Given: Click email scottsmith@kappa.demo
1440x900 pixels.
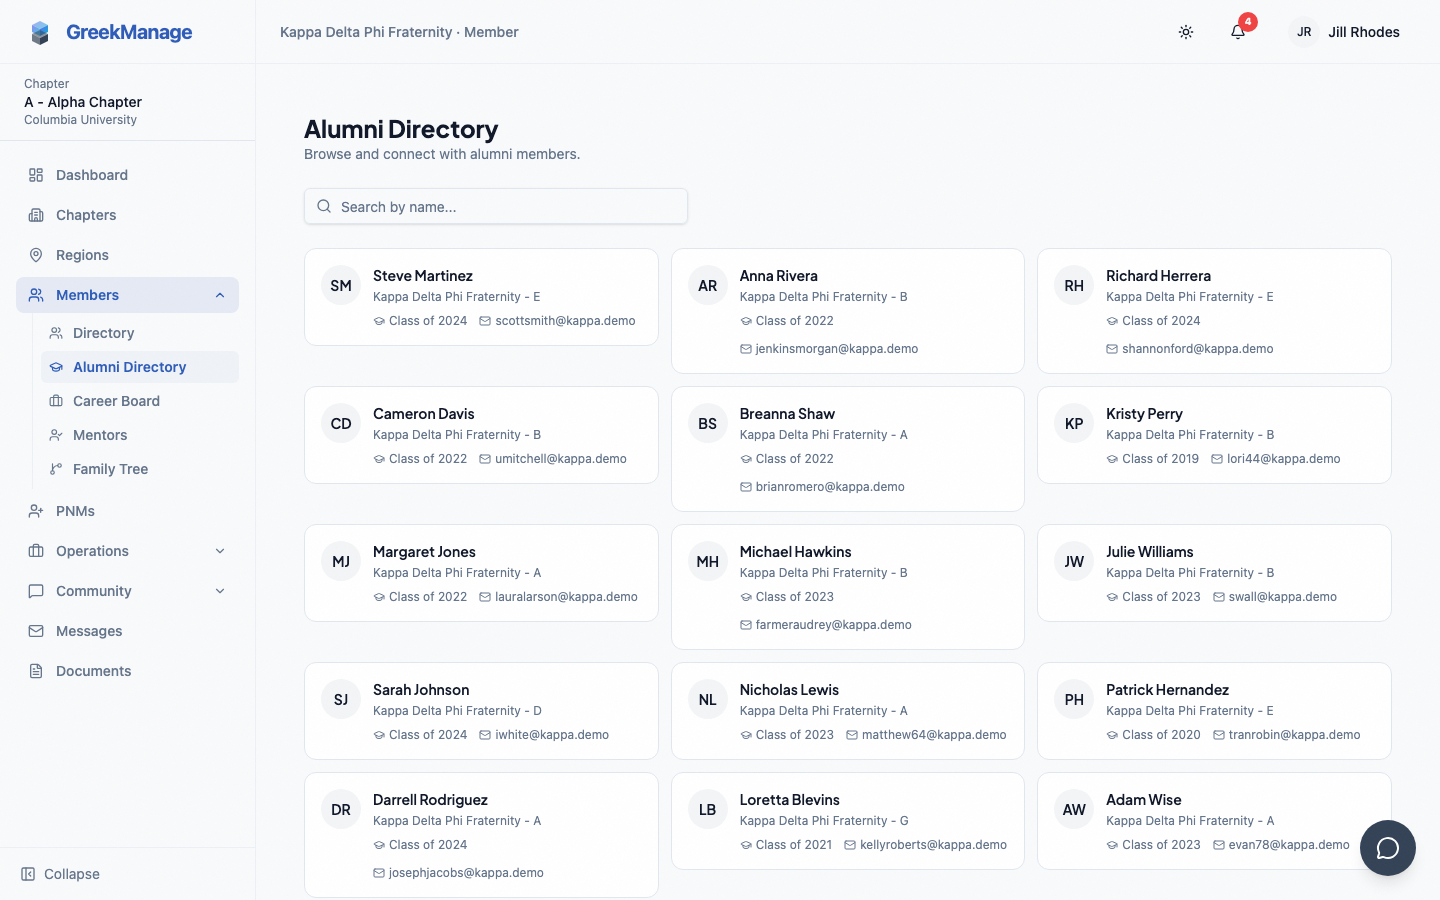Looking at the screenshot, I should [565, 321].
